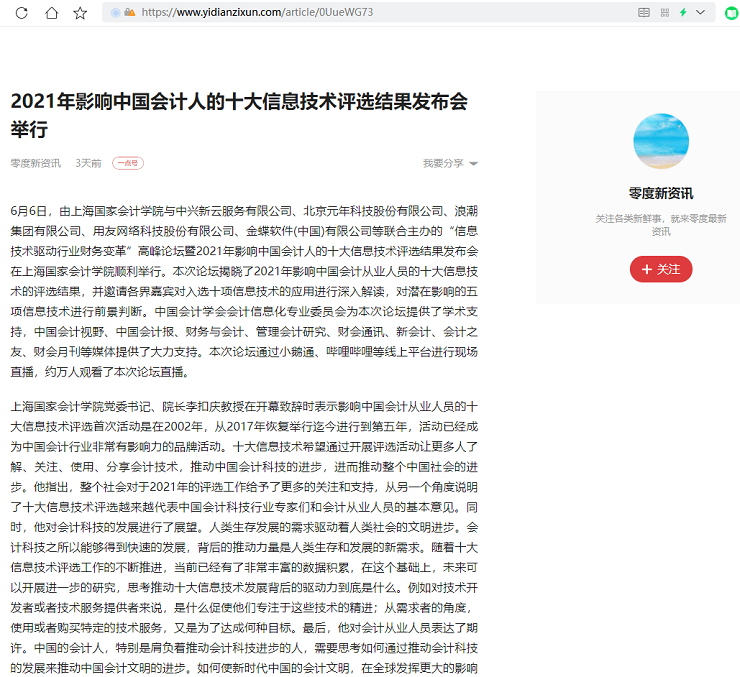The height and width of the screenshot is (677, 740).
Task: Bookmark this page with the star icon
Action: click(x=80, y=13)
